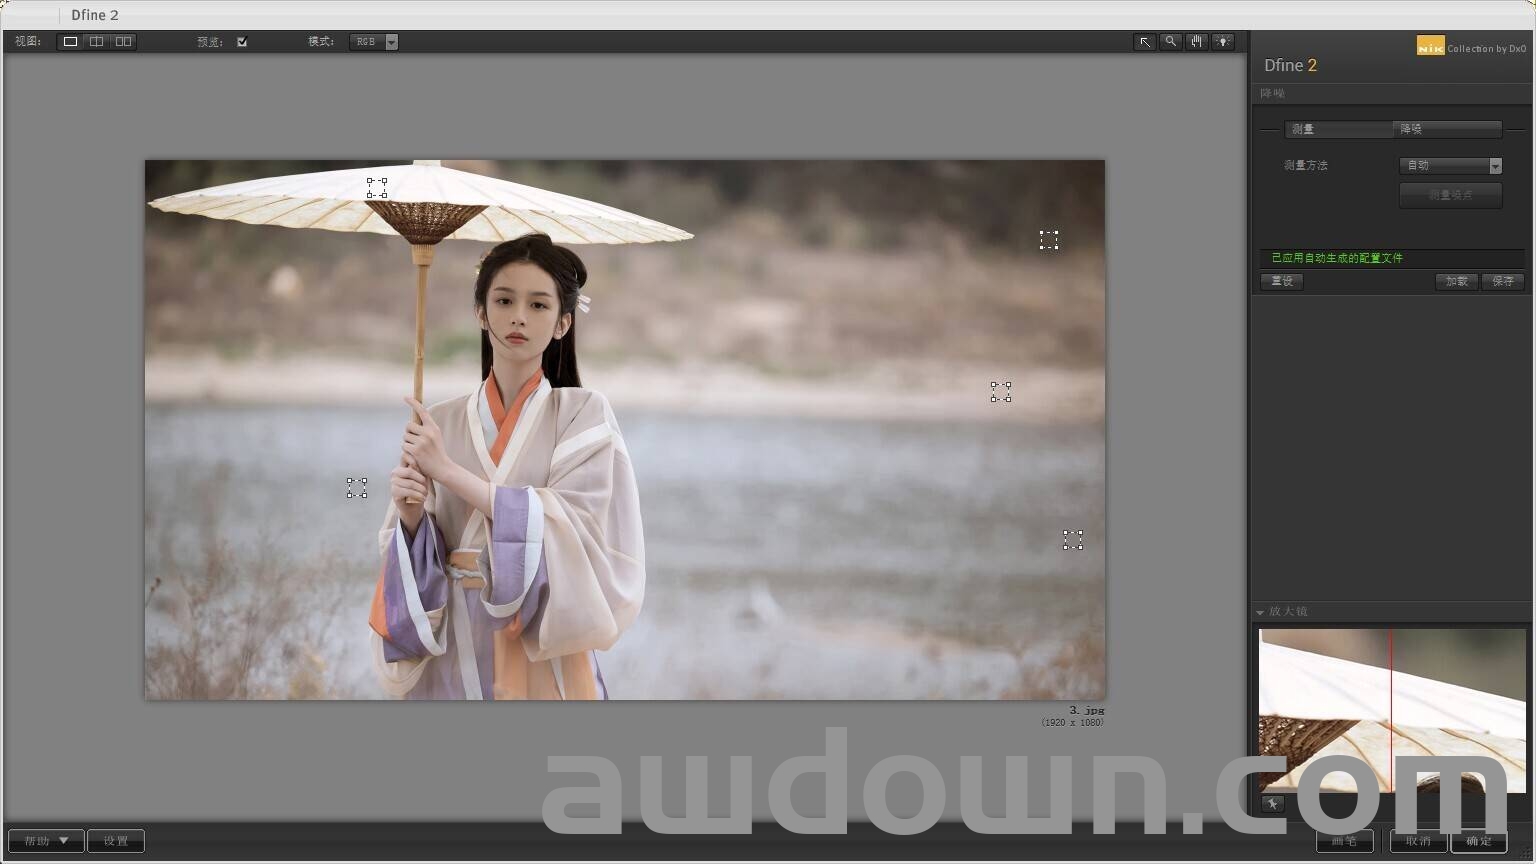Activate the zoom magnifier tool
The width and height of the screenshot is (1536, 864).
1170,42
